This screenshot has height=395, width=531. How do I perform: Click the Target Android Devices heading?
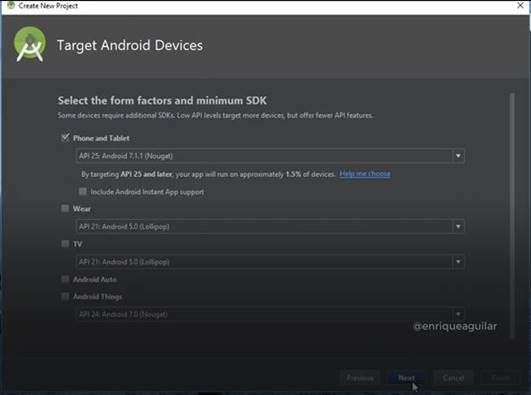(x=130, y=45)
